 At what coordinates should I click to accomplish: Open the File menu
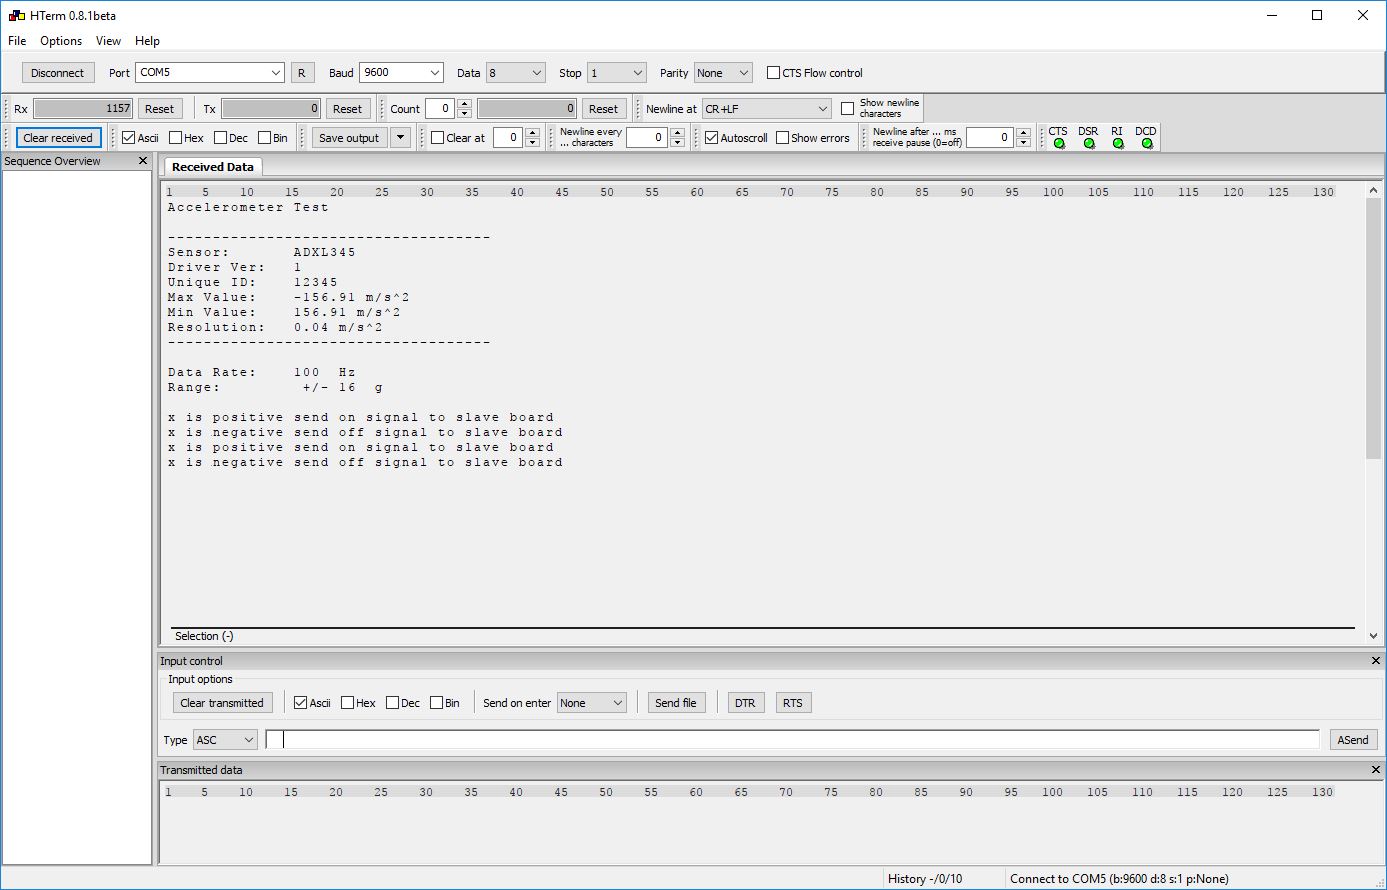coord(17,41)
